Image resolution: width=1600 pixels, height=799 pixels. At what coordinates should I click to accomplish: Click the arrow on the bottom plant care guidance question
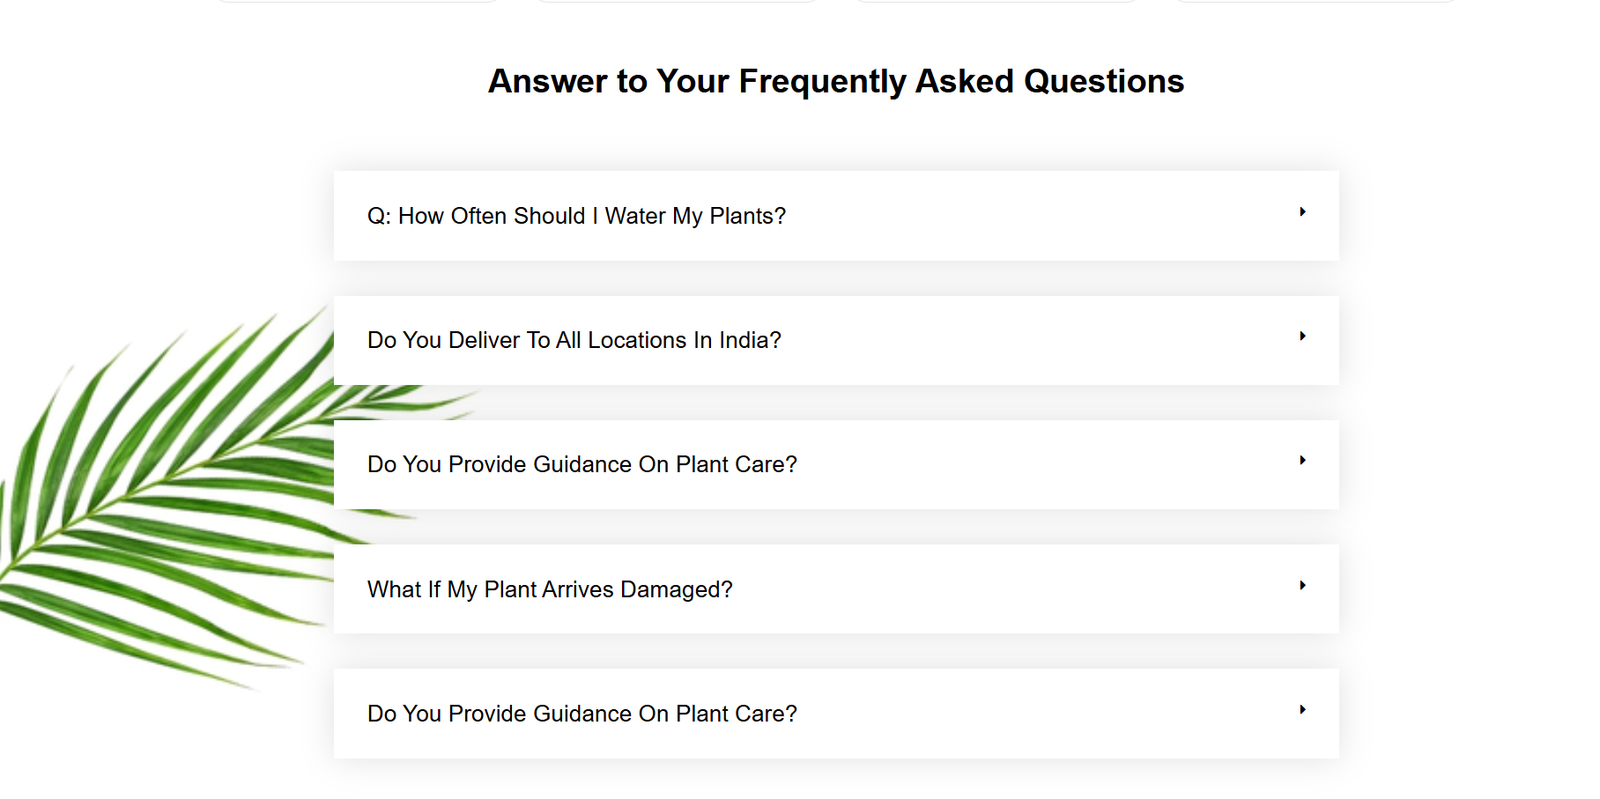click(x=1302, y=709)
